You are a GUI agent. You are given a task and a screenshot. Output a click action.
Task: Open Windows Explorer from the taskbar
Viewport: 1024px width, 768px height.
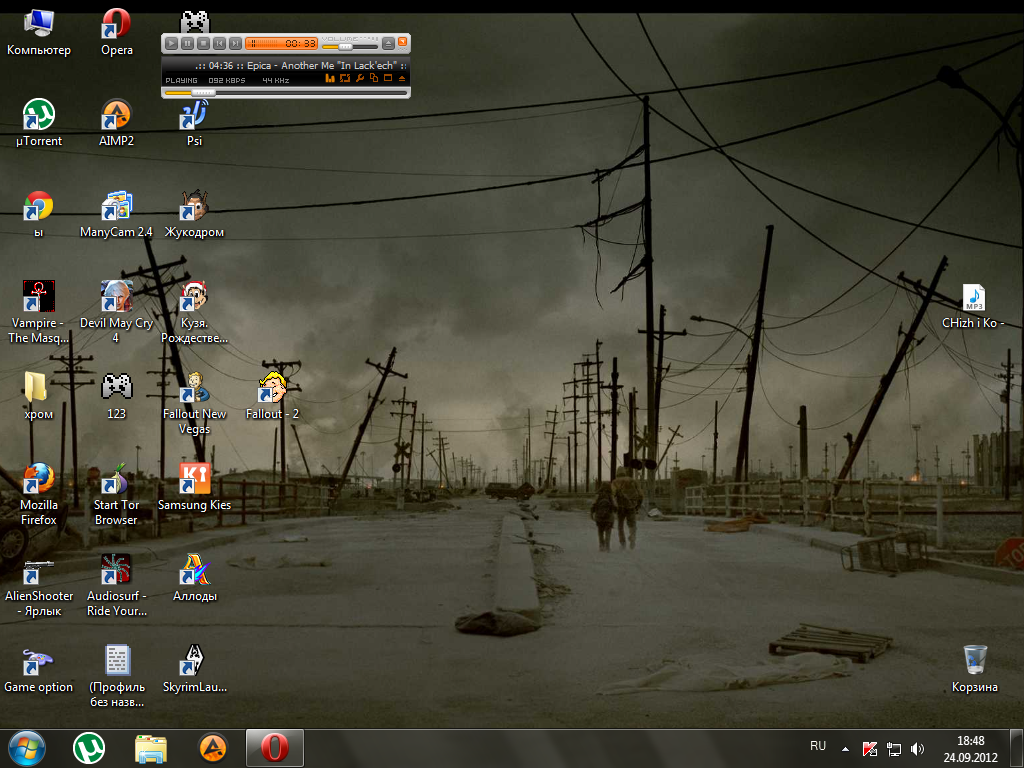[151, 748]
